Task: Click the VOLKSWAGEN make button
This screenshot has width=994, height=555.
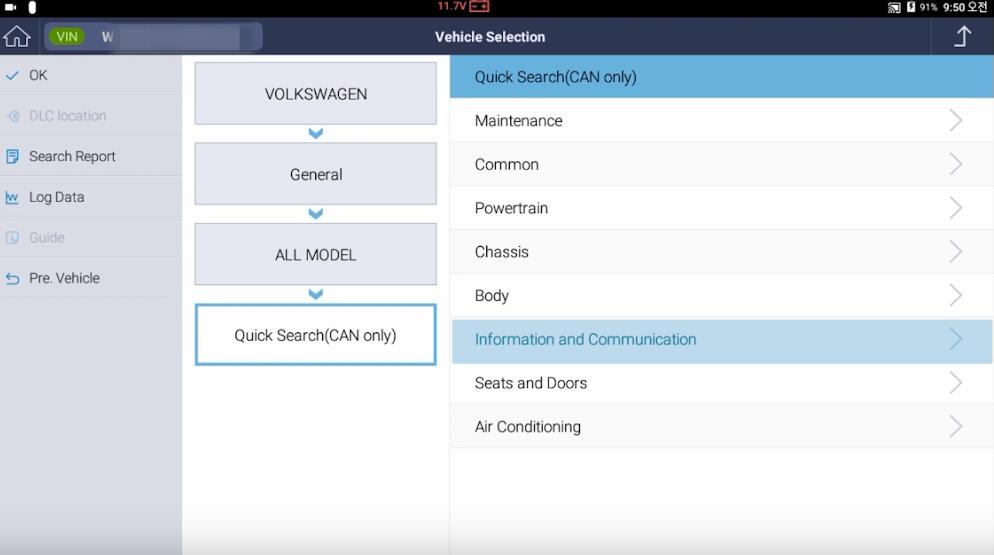Action: point(316,94)
